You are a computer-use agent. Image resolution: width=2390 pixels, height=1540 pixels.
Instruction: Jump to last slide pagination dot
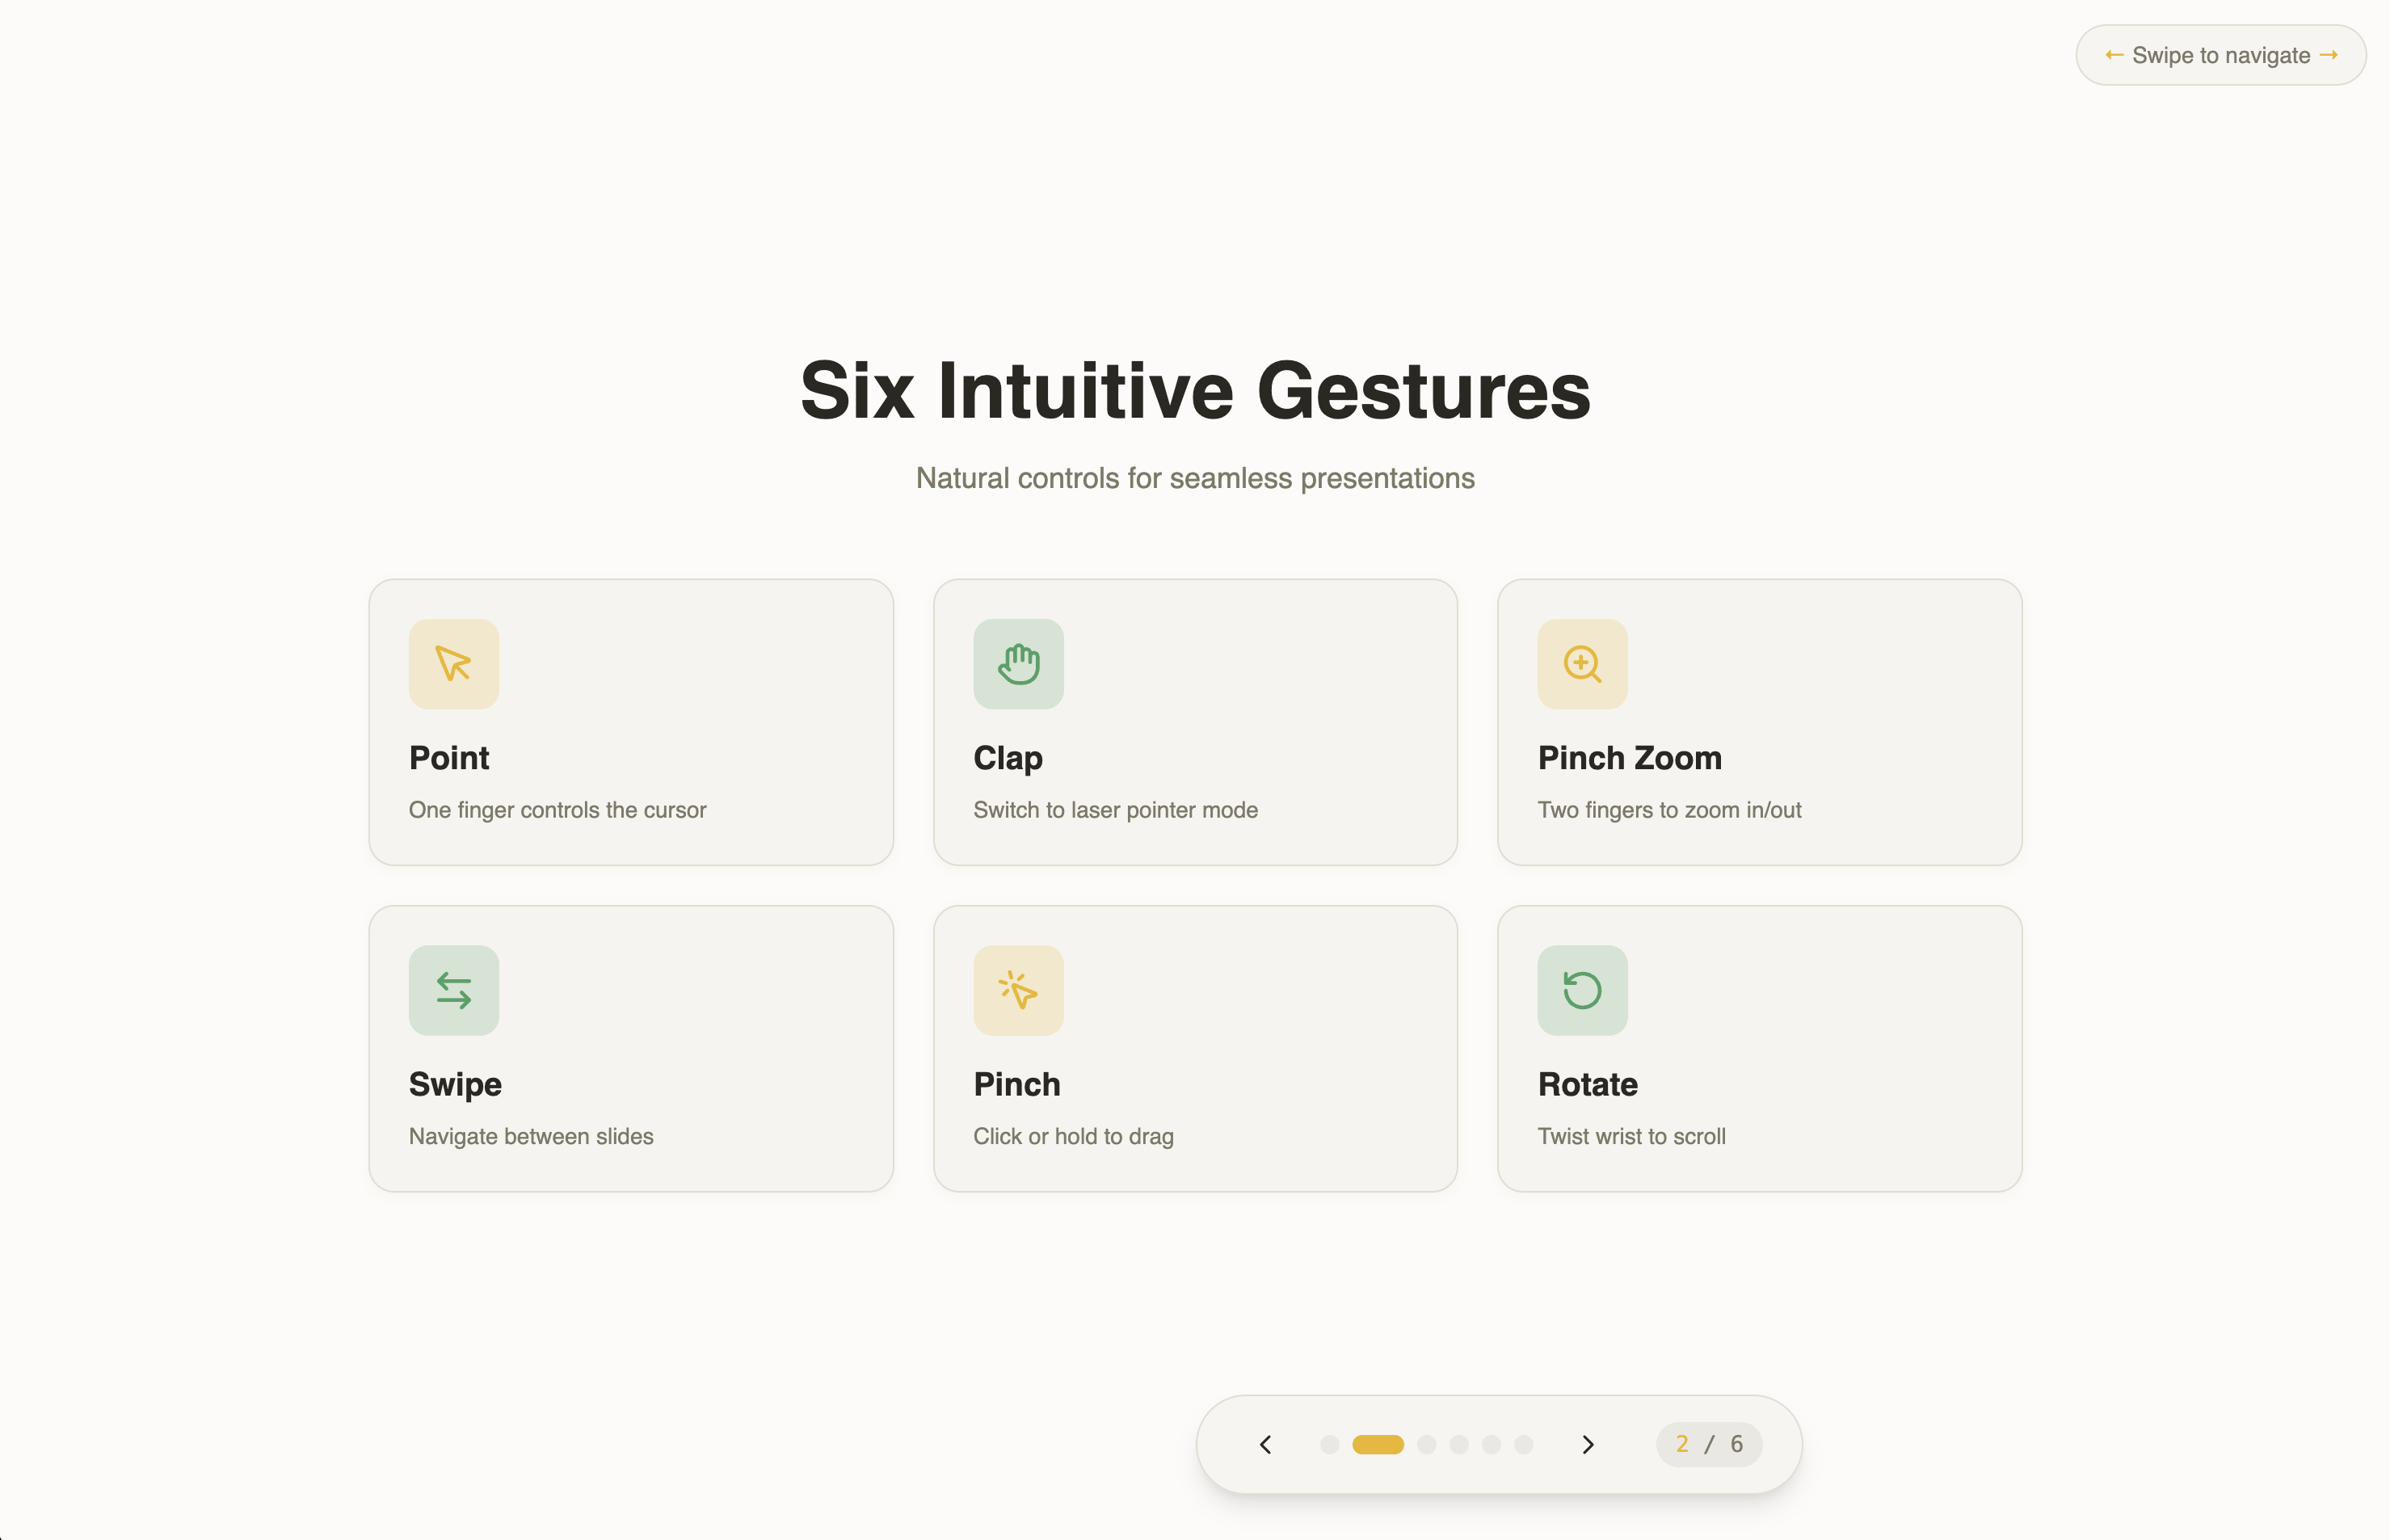[1523, 1444]
